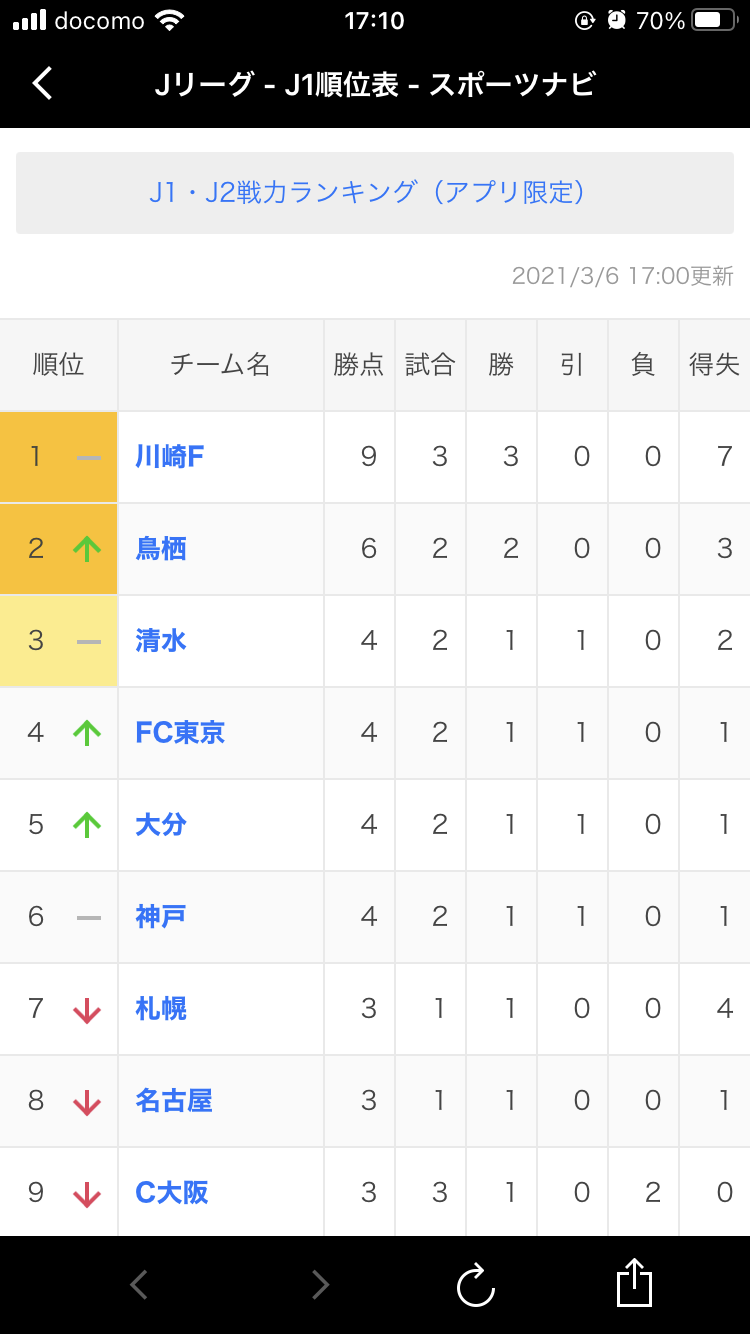
Task: Open the share sheet icon
Action: pyautogui.click(x=634, y=1283)
